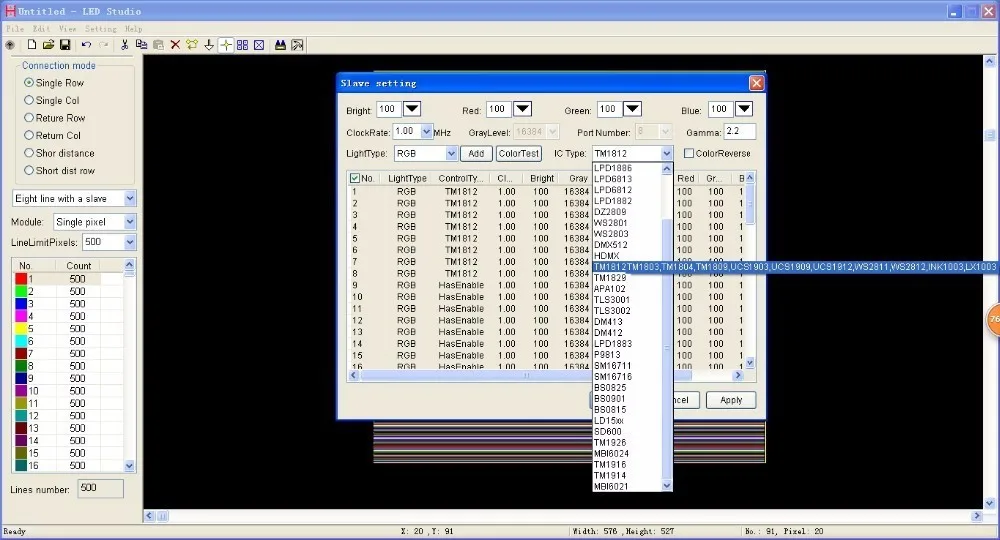The image size is (1000, 540).
Task: Click the Add button
Action: (x=476, y=153)
